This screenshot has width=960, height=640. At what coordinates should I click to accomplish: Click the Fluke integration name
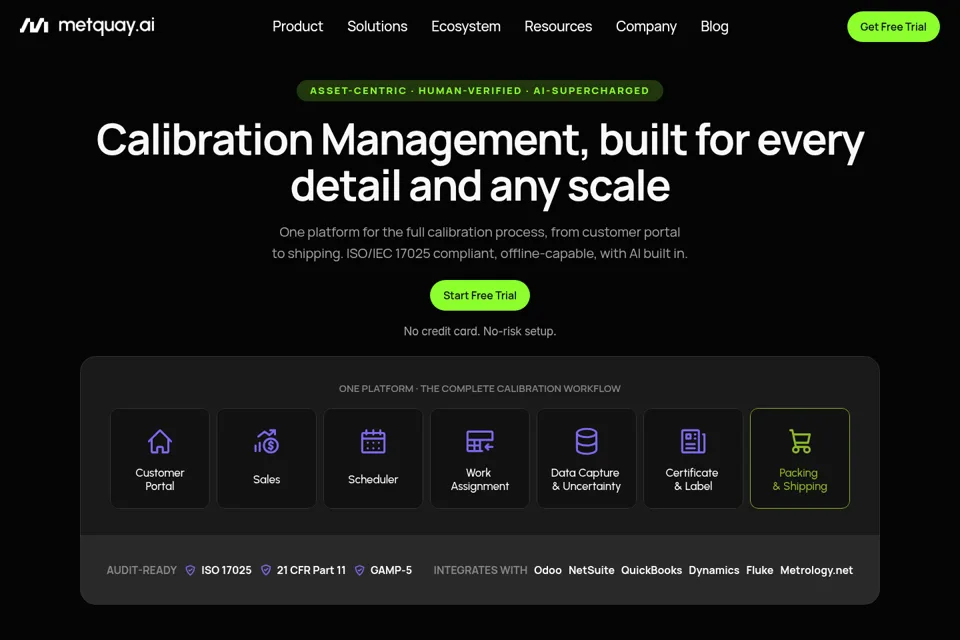(760, 570)
